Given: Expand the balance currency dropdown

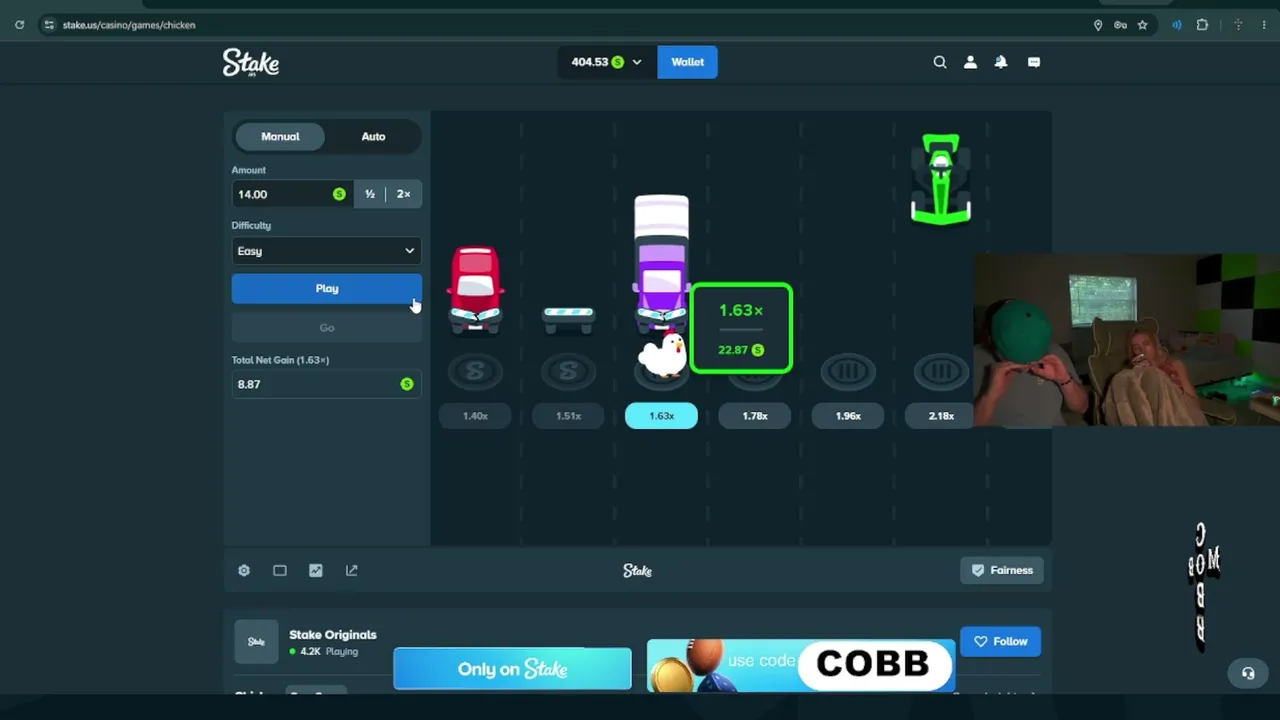Looking at the screenshot, I should click(637, 62).
